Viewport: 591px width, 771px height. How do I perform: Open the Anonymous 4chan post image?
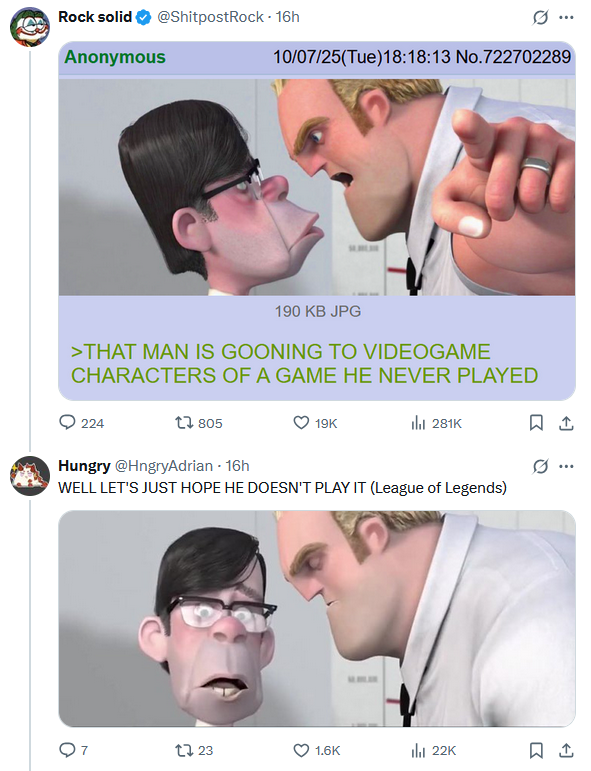click(x=317, y=187)
